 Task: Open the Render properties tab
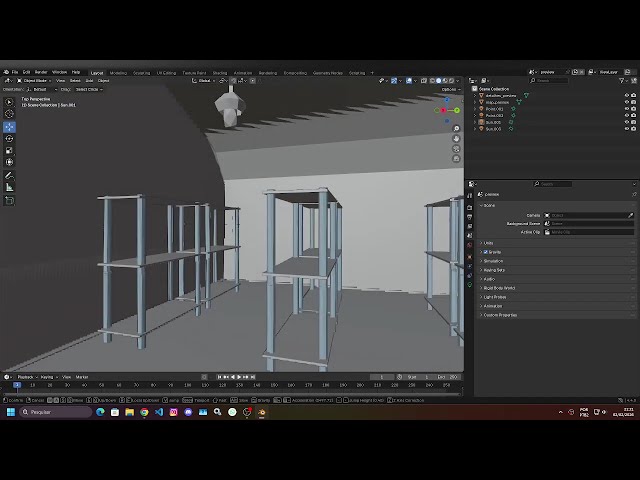coord(469,208)
